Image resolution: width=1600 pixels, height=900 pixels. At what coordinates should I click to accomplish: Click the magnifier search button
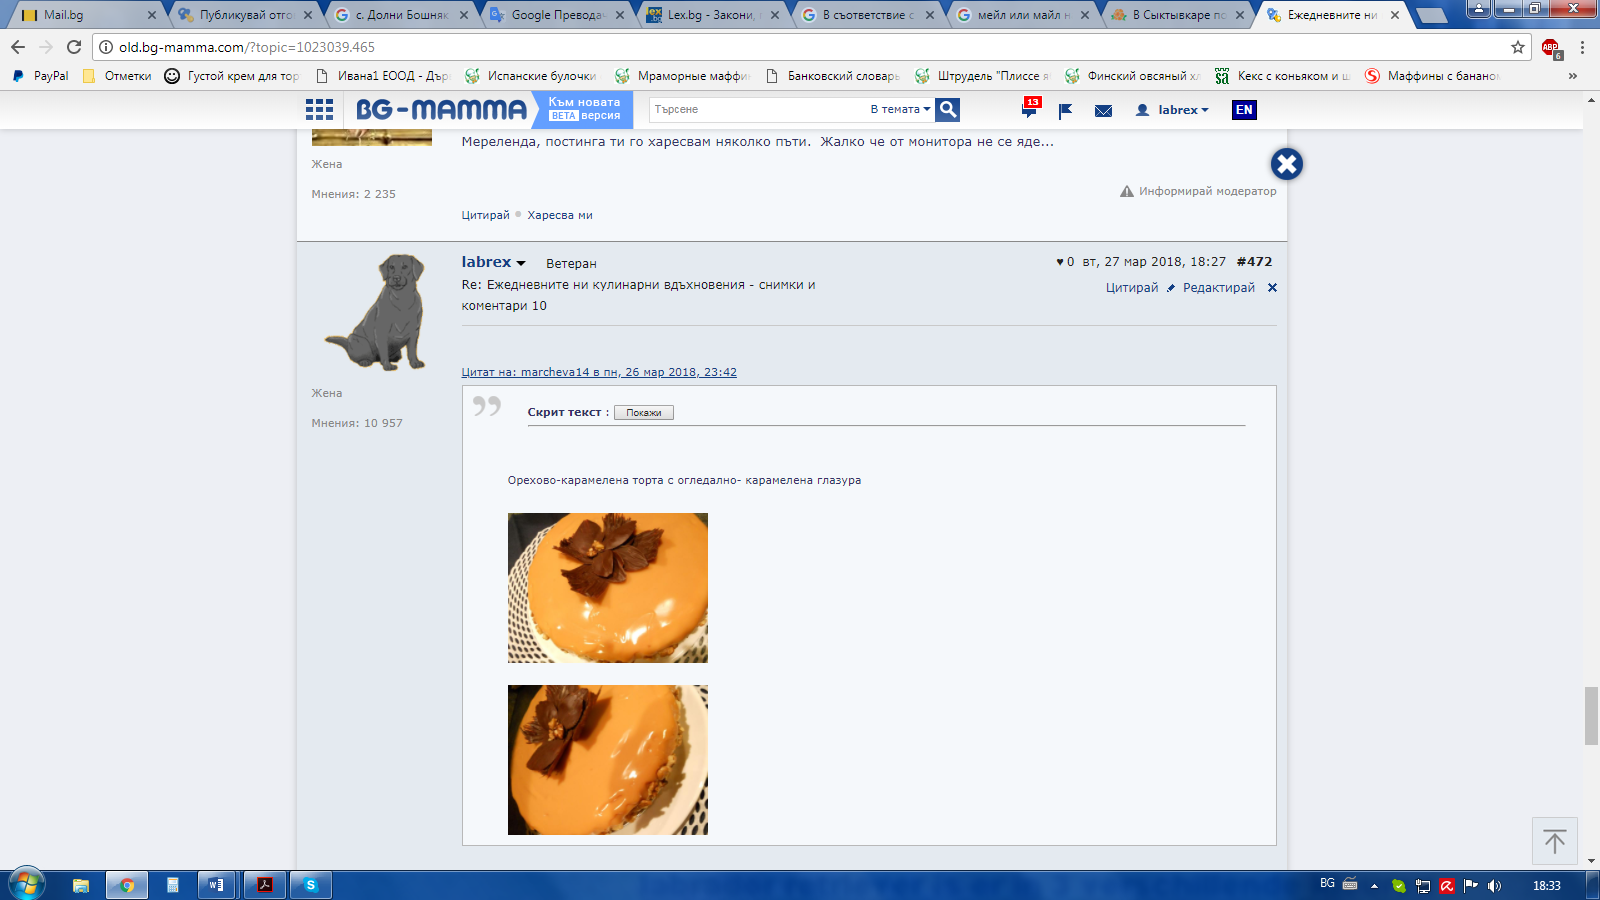(948, 110)
